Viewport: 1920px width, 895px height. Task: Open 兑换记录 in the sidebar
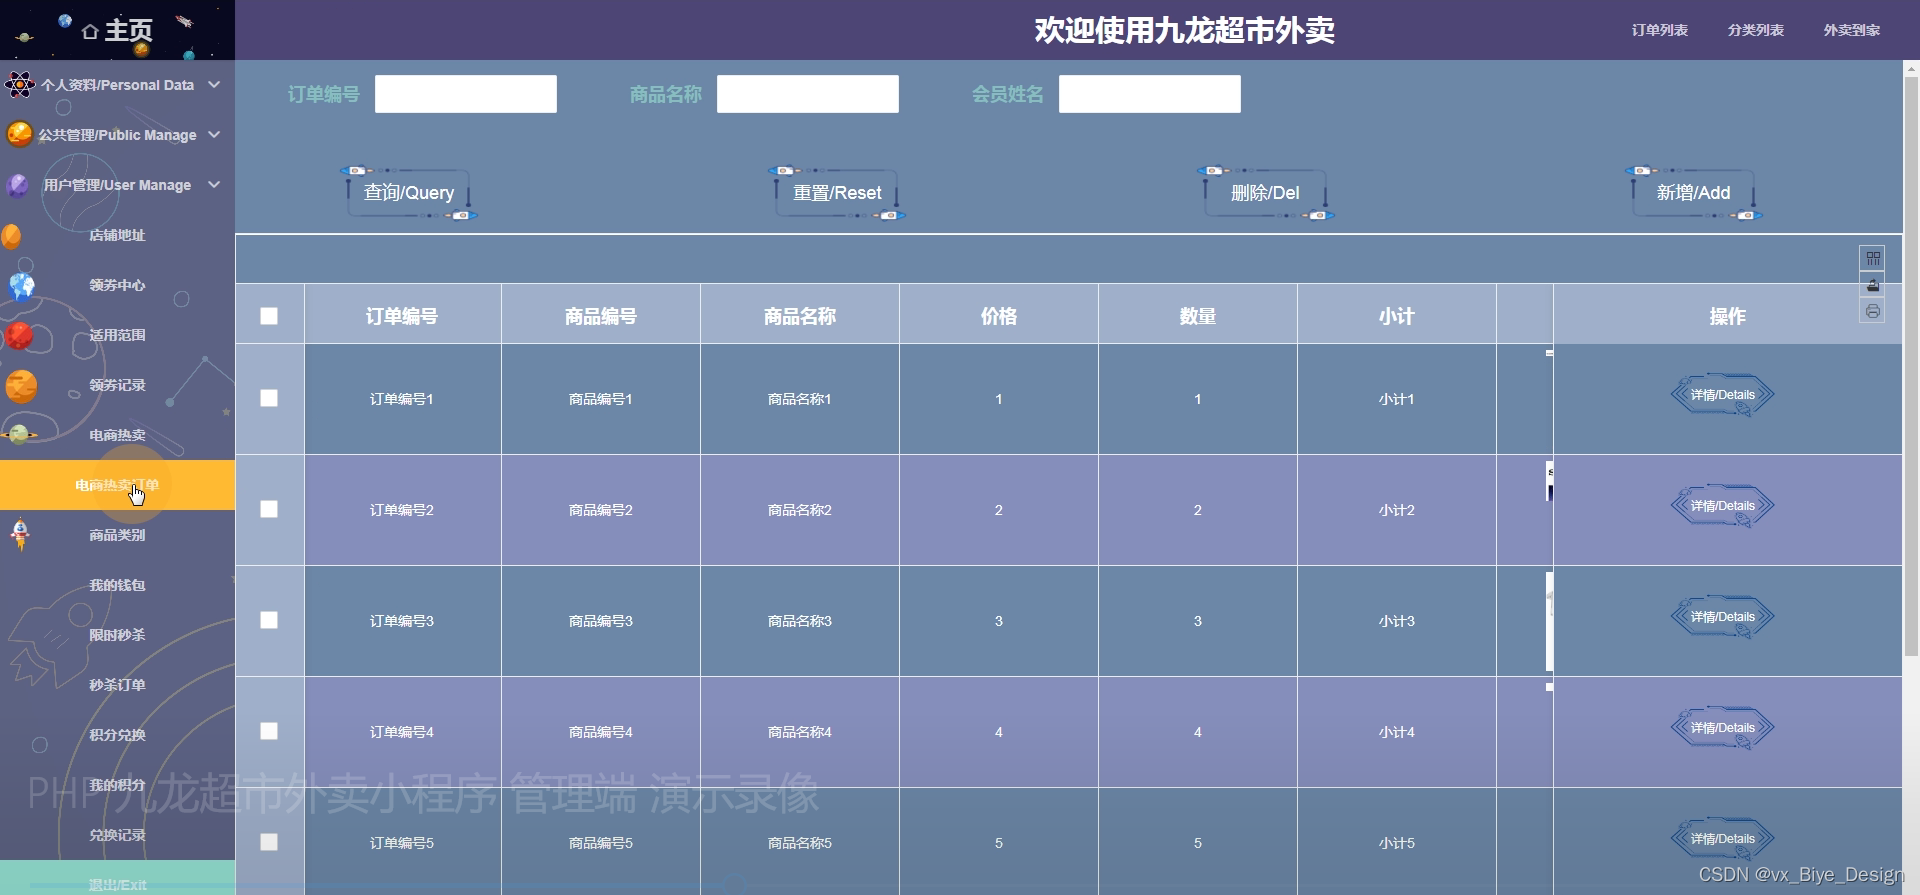click(x=117, y=835)
